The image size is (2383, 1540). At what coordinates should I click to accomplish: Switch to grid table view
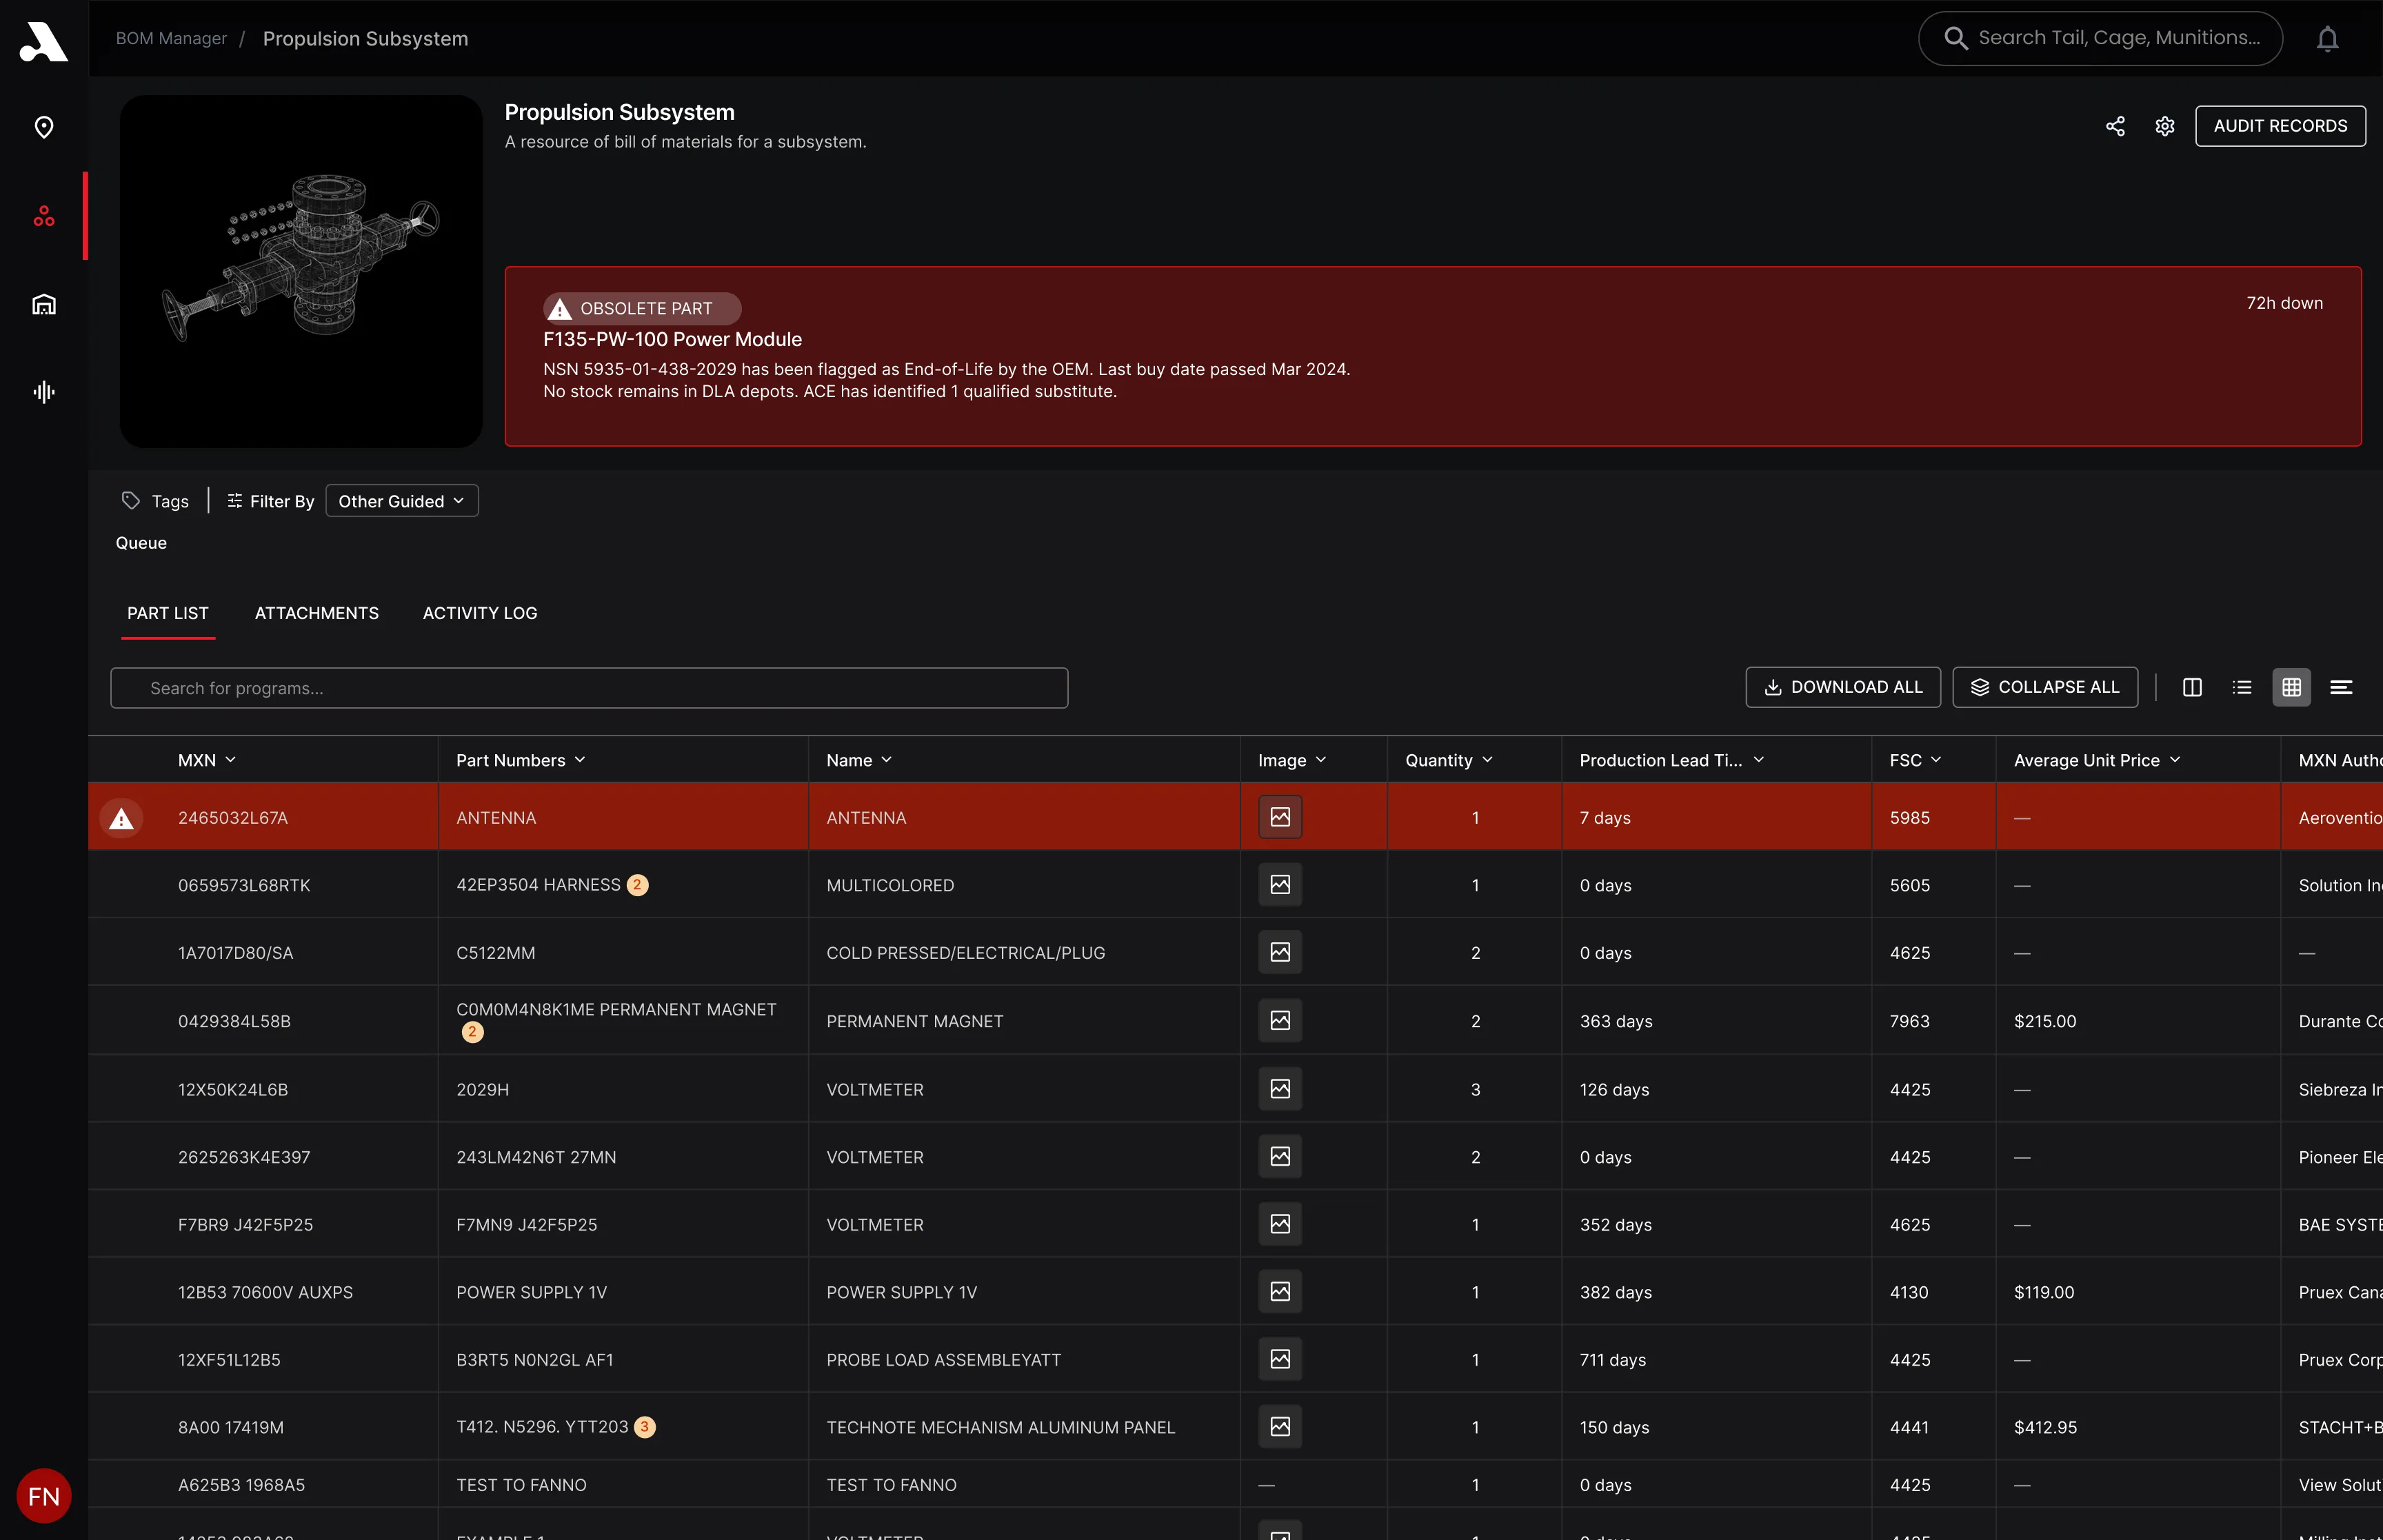(x=2292, y=687)
